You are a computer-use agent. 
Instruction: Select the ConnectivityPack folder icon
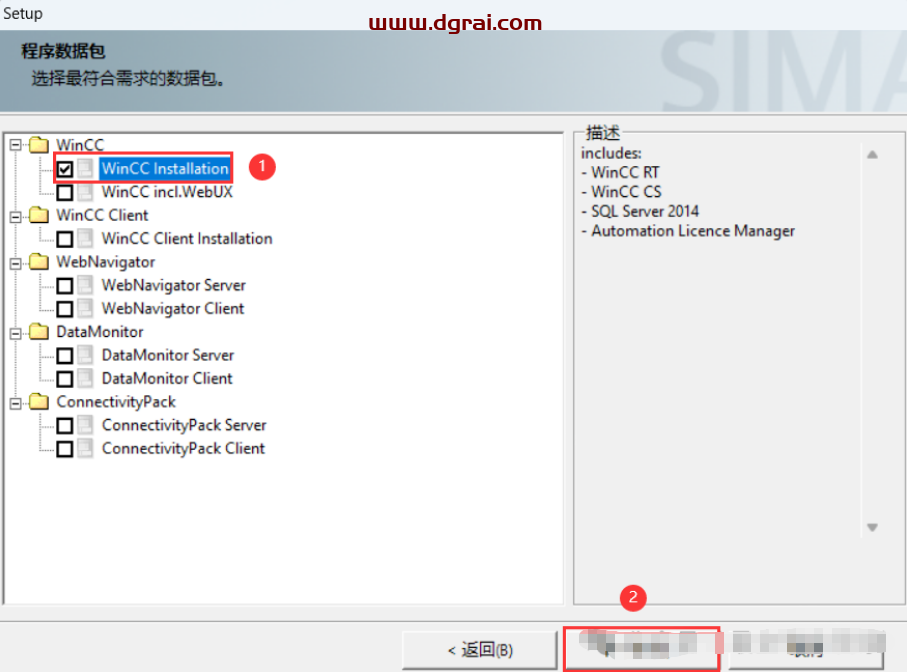pyautogui.click(x=39, y=402)
